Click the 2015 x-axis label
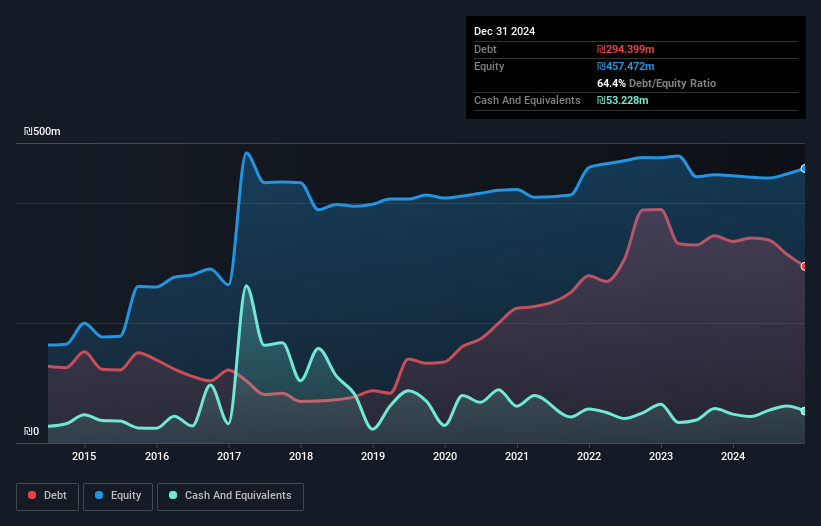 (x=84, y=456)
